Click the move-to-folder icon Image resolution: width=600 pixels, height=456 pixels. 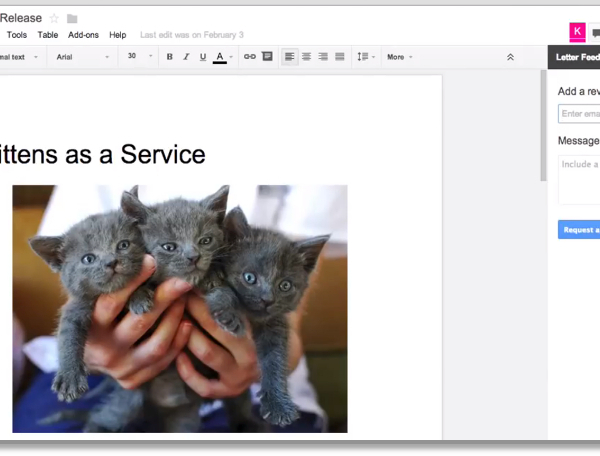coord(72,18)
